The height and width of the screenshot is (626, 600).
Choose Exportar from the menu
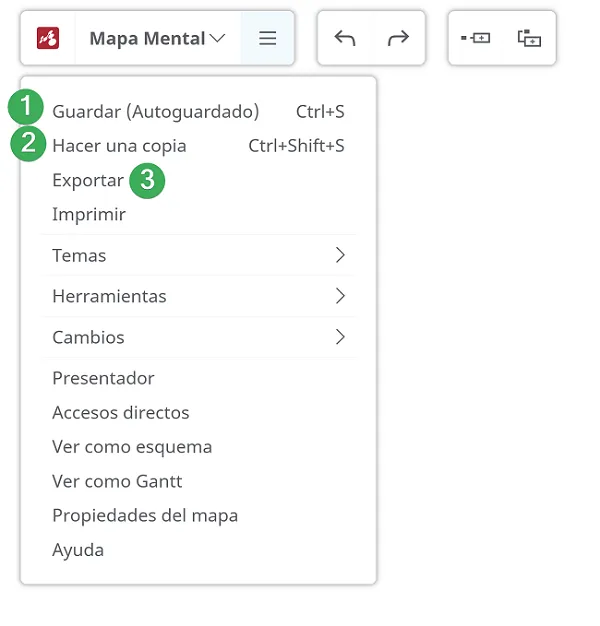pyautogui.click(x=198, y=180)
